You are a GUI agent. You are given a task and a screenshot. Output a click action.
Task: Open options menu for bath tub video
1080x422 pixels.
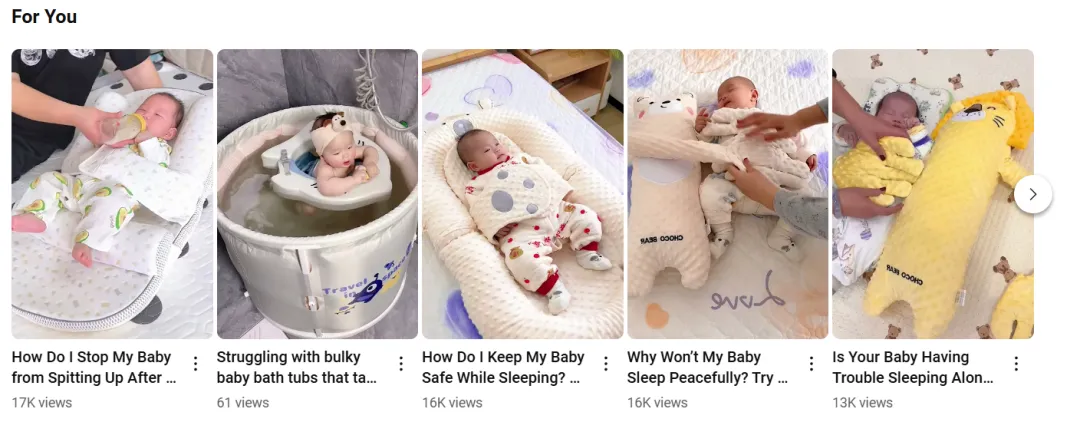point(401,363)
